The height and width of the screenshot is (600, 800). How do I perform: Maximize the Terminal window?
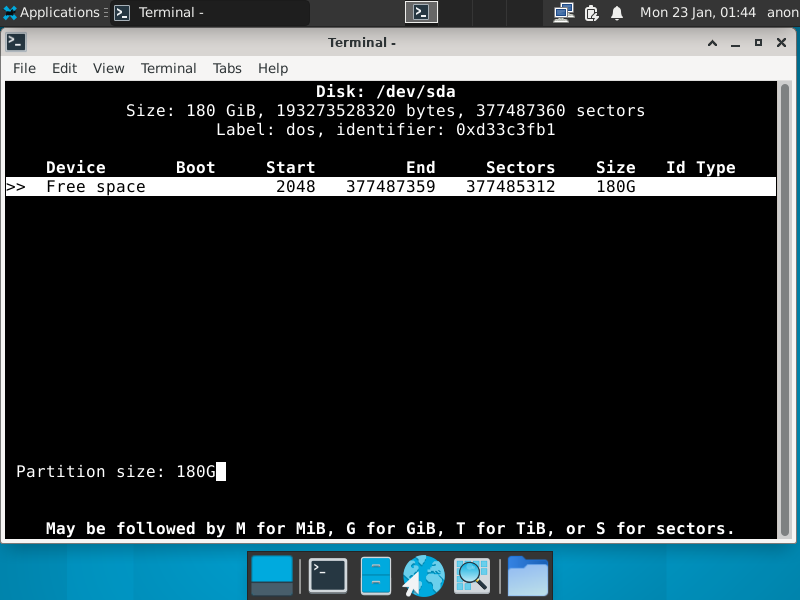point(758,43)
